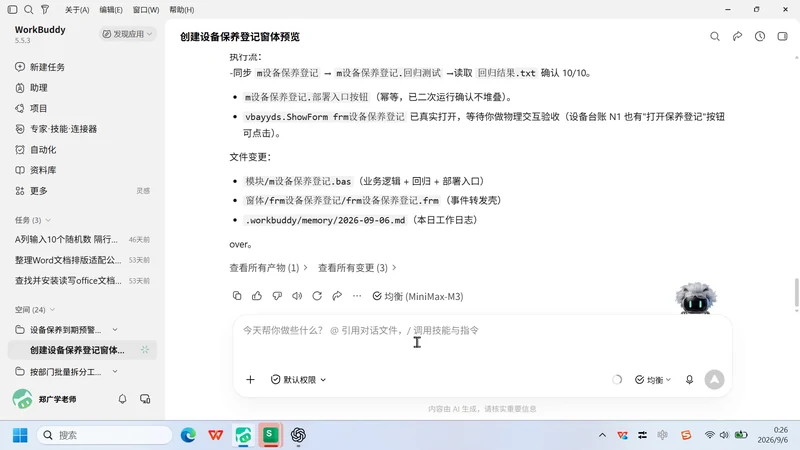This screenshot has width=800, height=450.
Task: Open the Windows Start menu
Action: point(20,435)
